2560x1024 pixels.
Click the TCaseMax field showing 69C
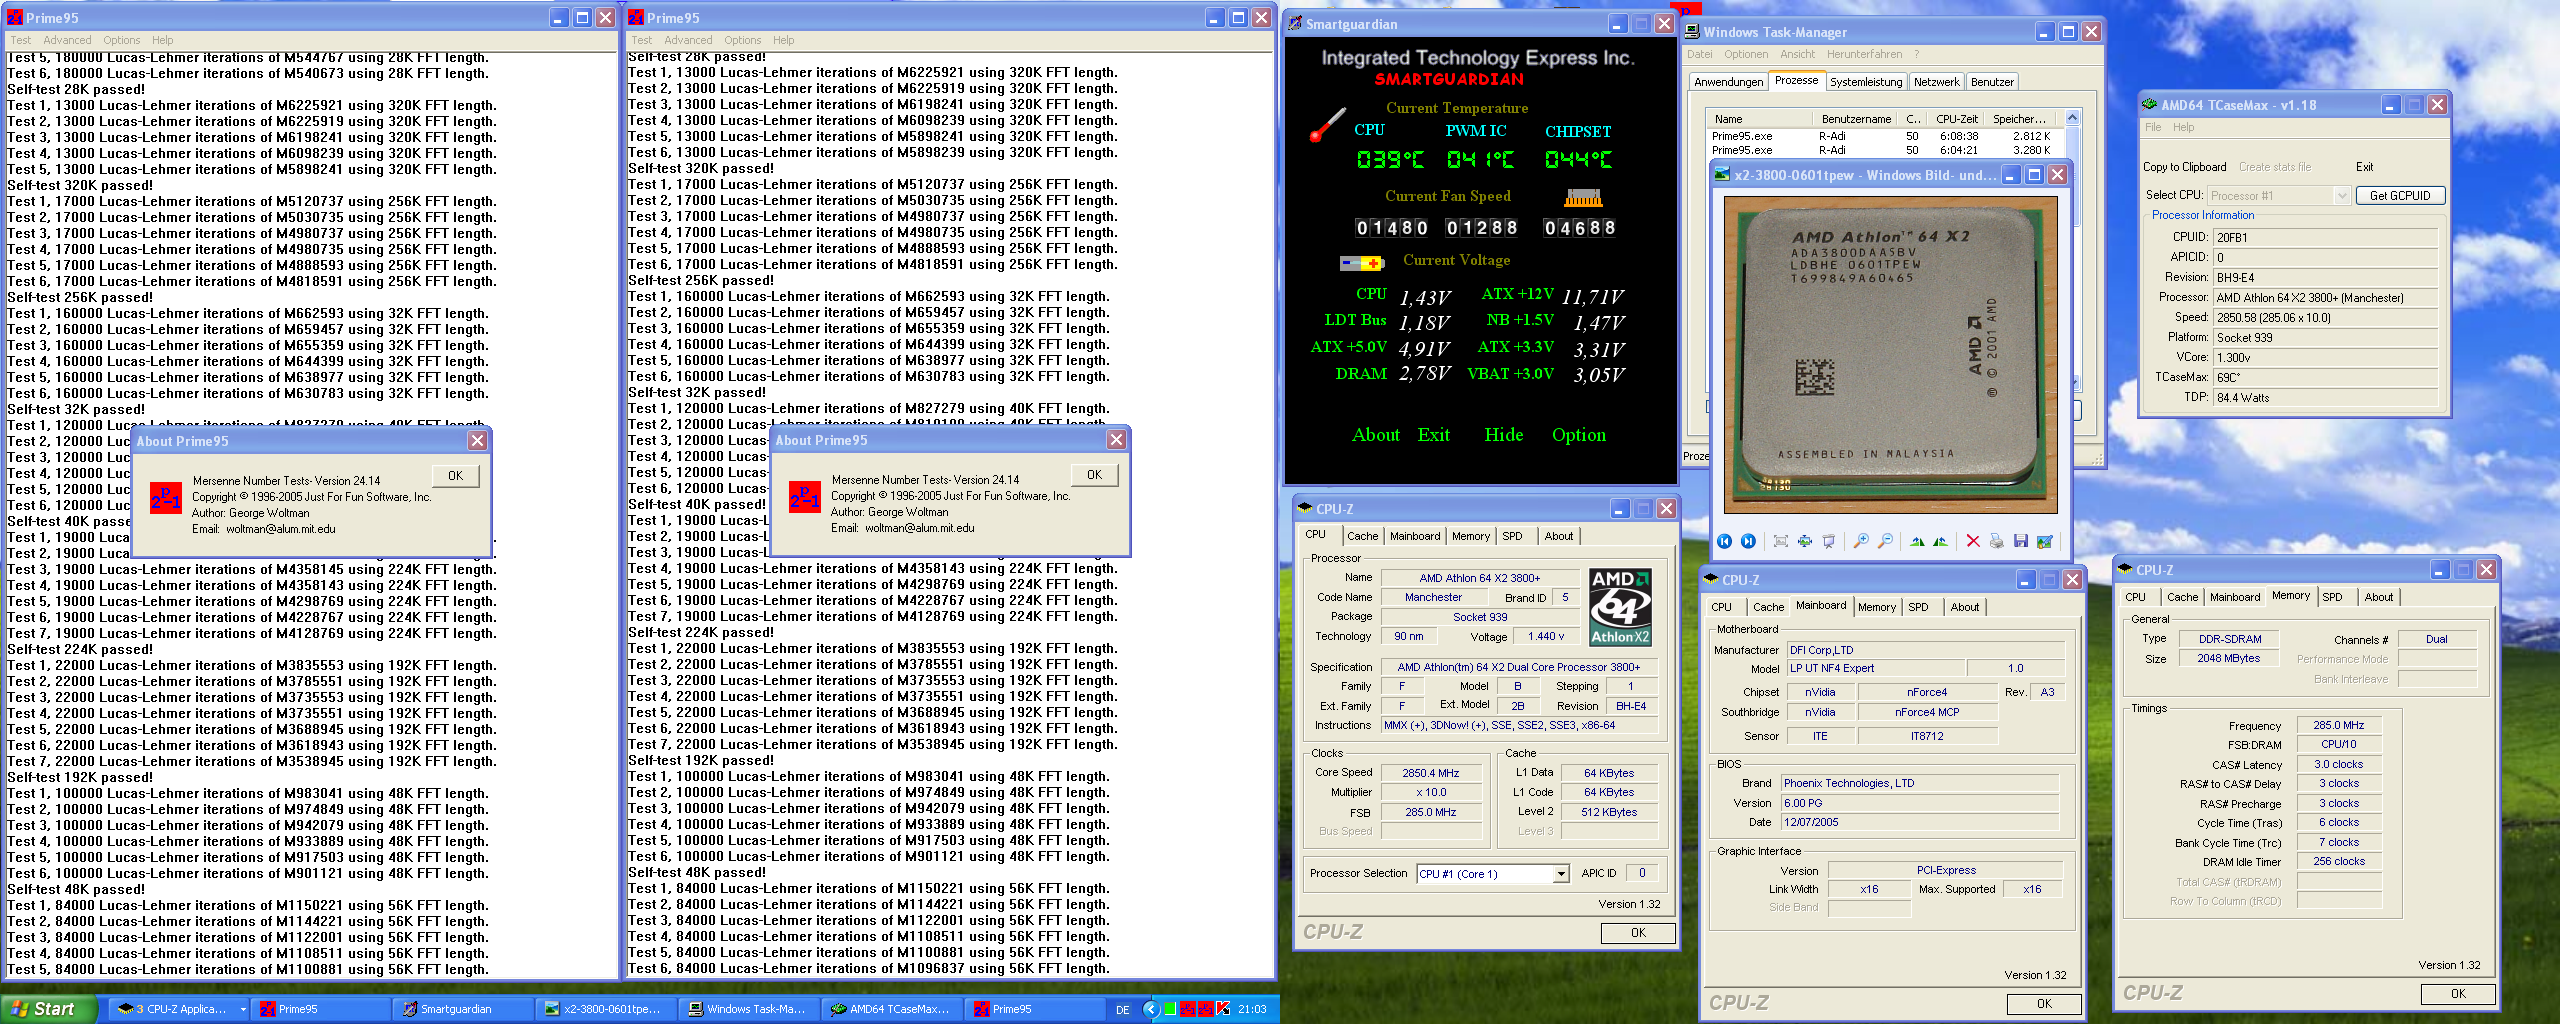(2324, 378)
